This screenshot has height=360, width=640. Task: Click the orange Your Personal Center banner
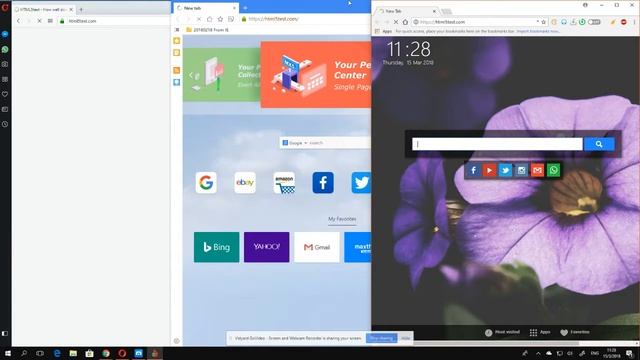tap(316, 75)
